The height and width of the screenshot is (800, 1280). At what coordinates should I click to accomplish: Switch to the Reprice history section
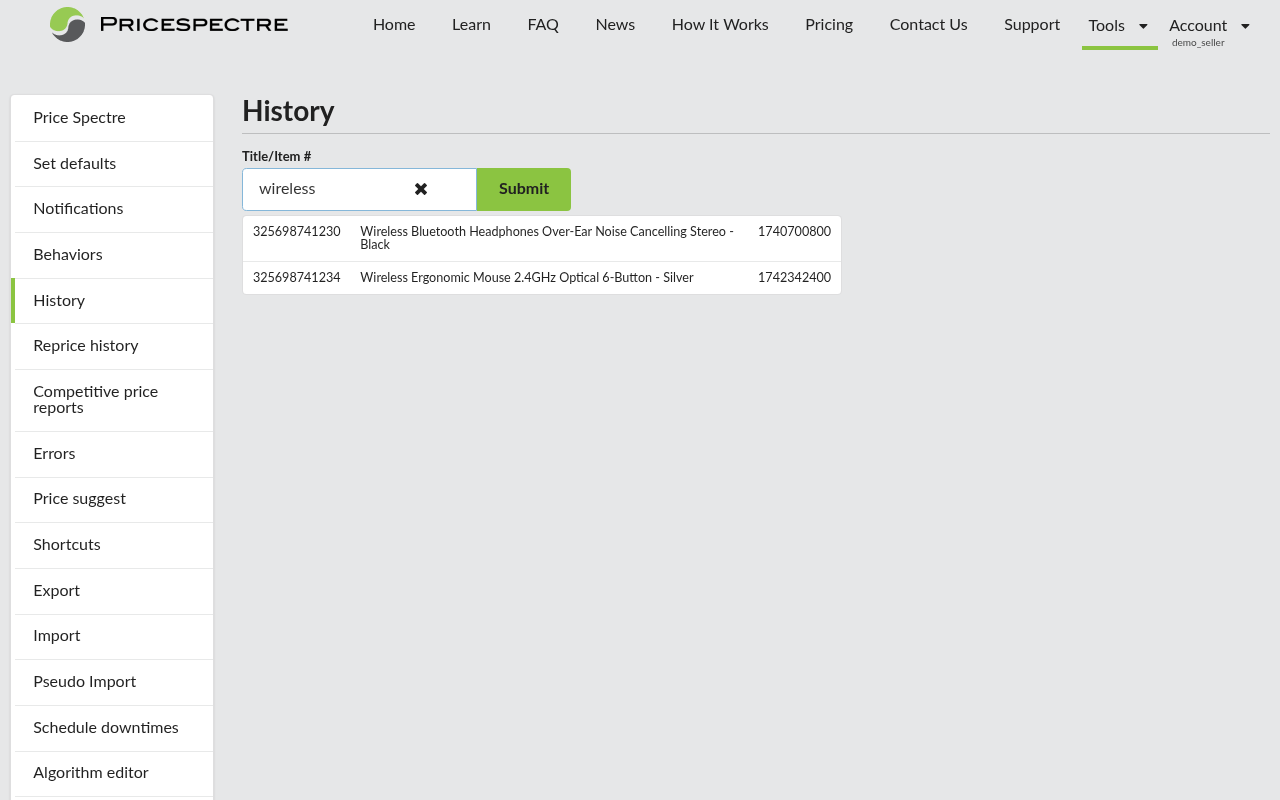[85, 346]
